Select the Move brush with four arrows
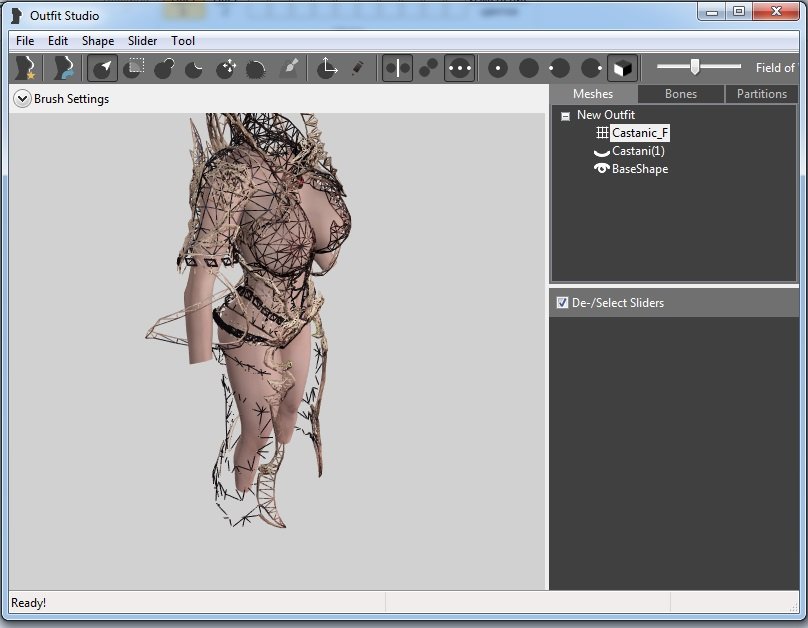The width and height of the screenshot is (808, 628). pos(227,68)
